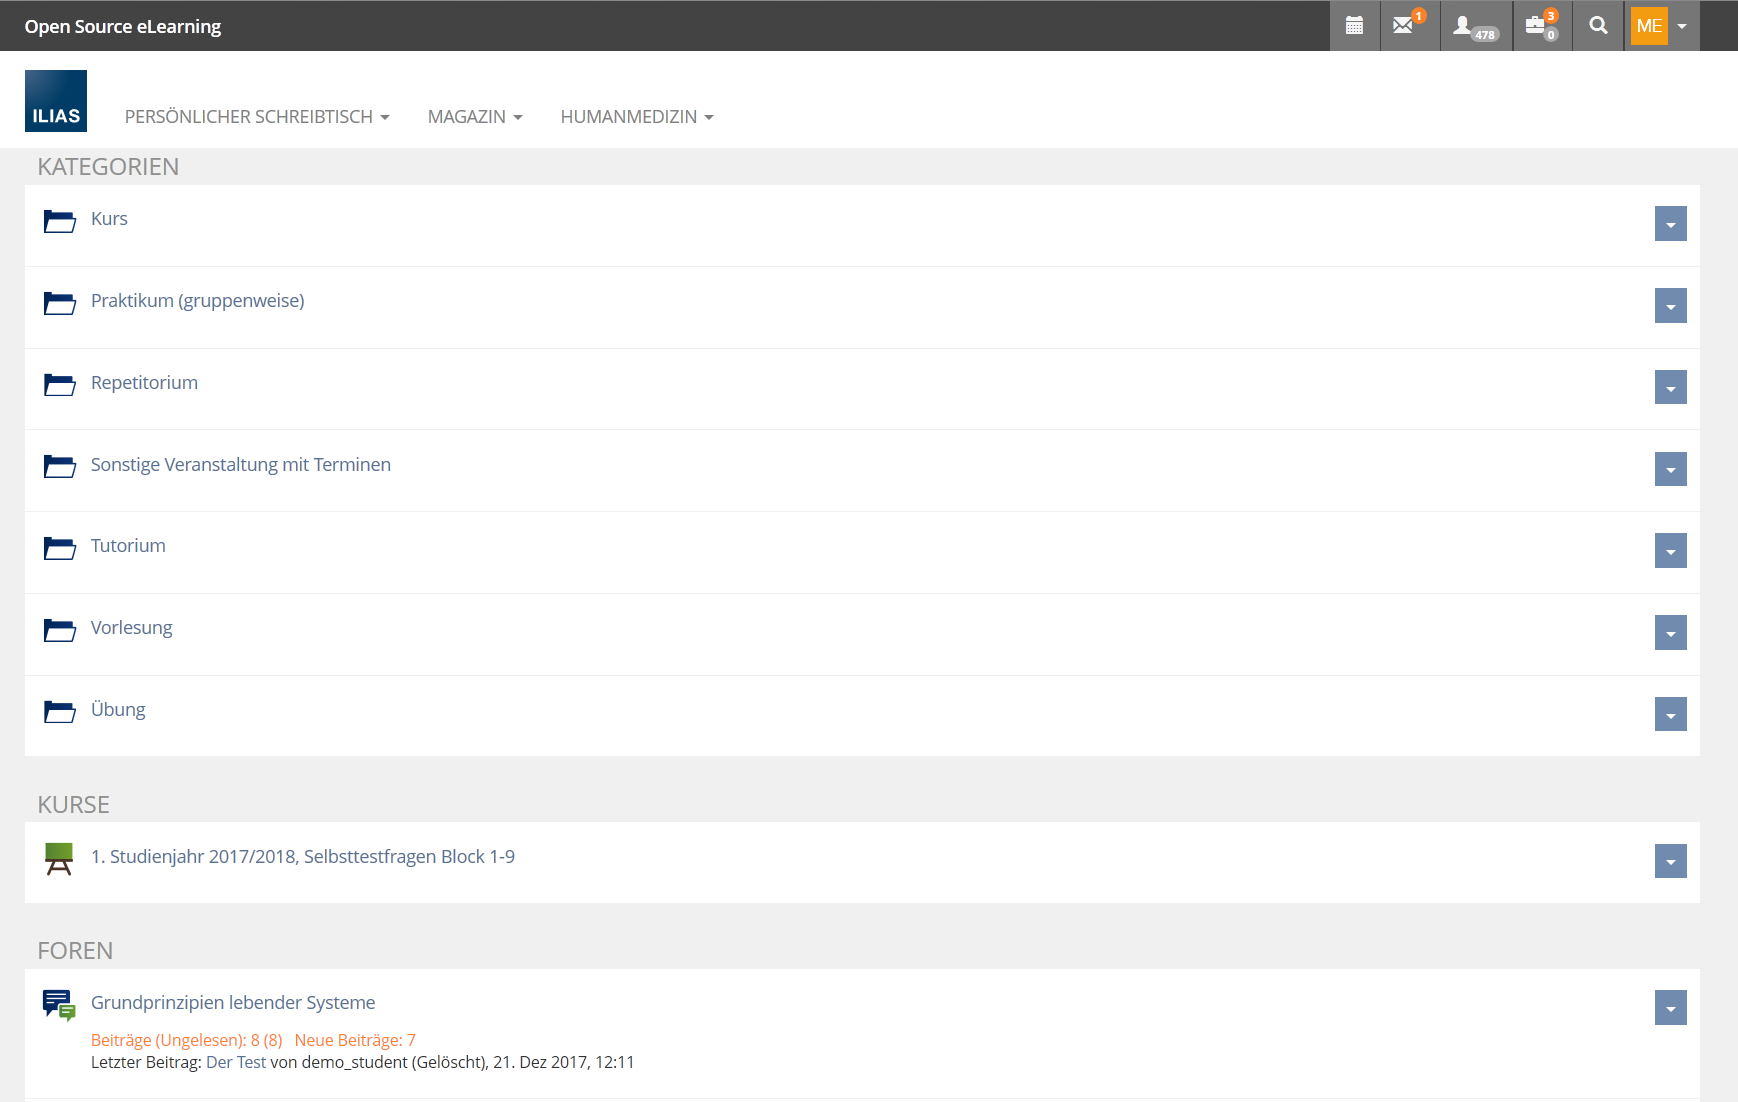This screenshot has height=1102, width=1738.
Task: Click the forum icon beside Grundprinzipien
Action: [59, 1004]
